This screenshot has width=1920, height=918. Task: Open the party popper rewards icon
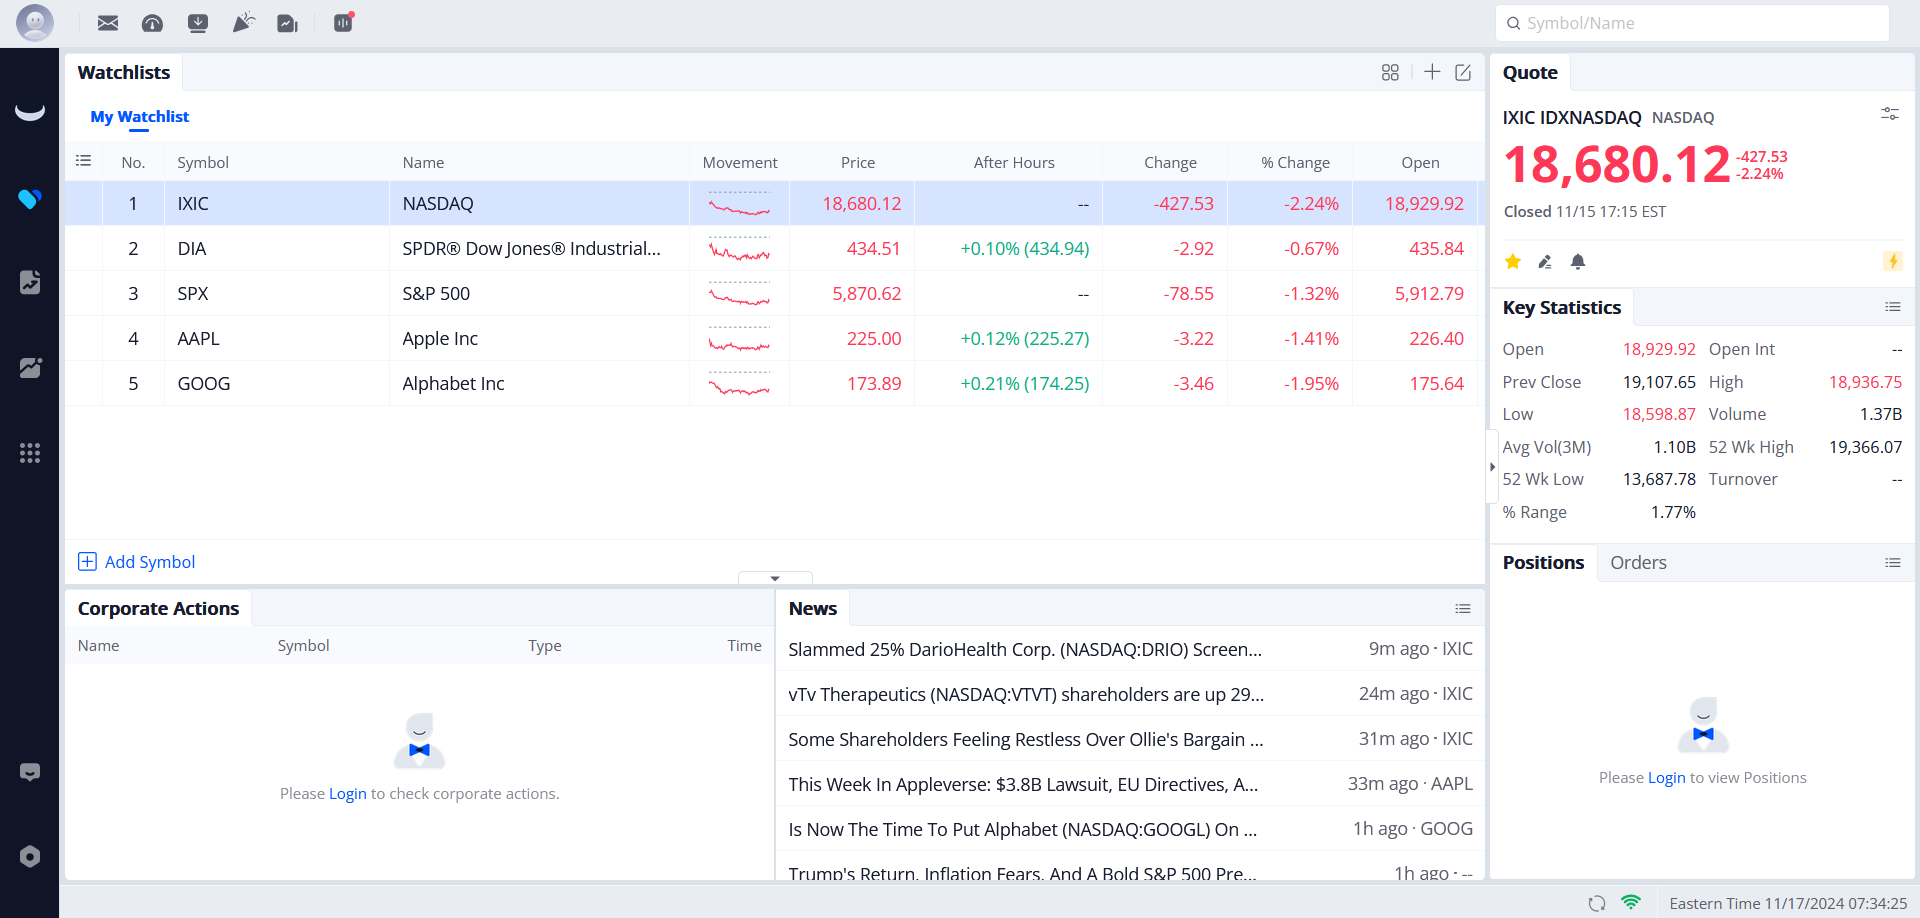tap(243, 23)
